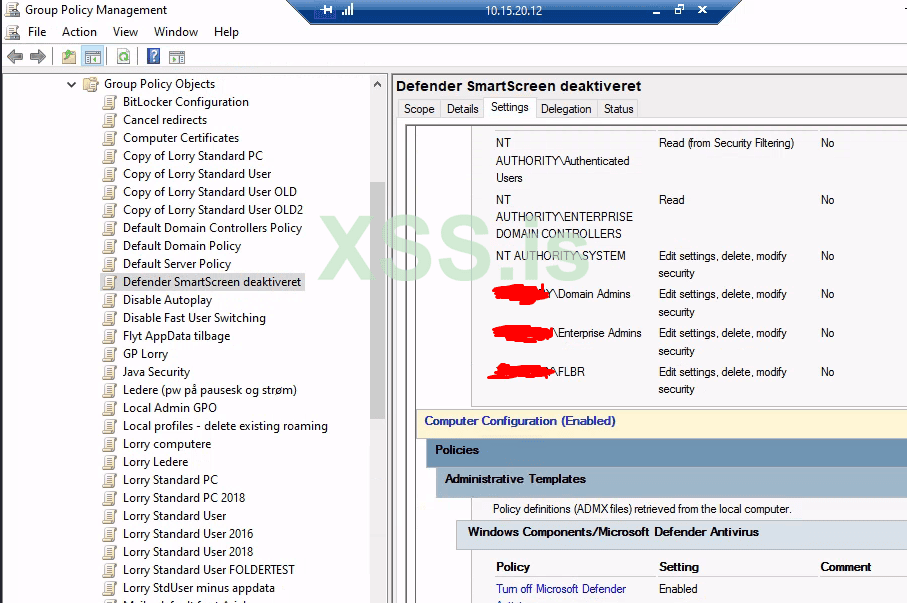Select Disable Fast User Switching GPO

click(x=194, y=318)
